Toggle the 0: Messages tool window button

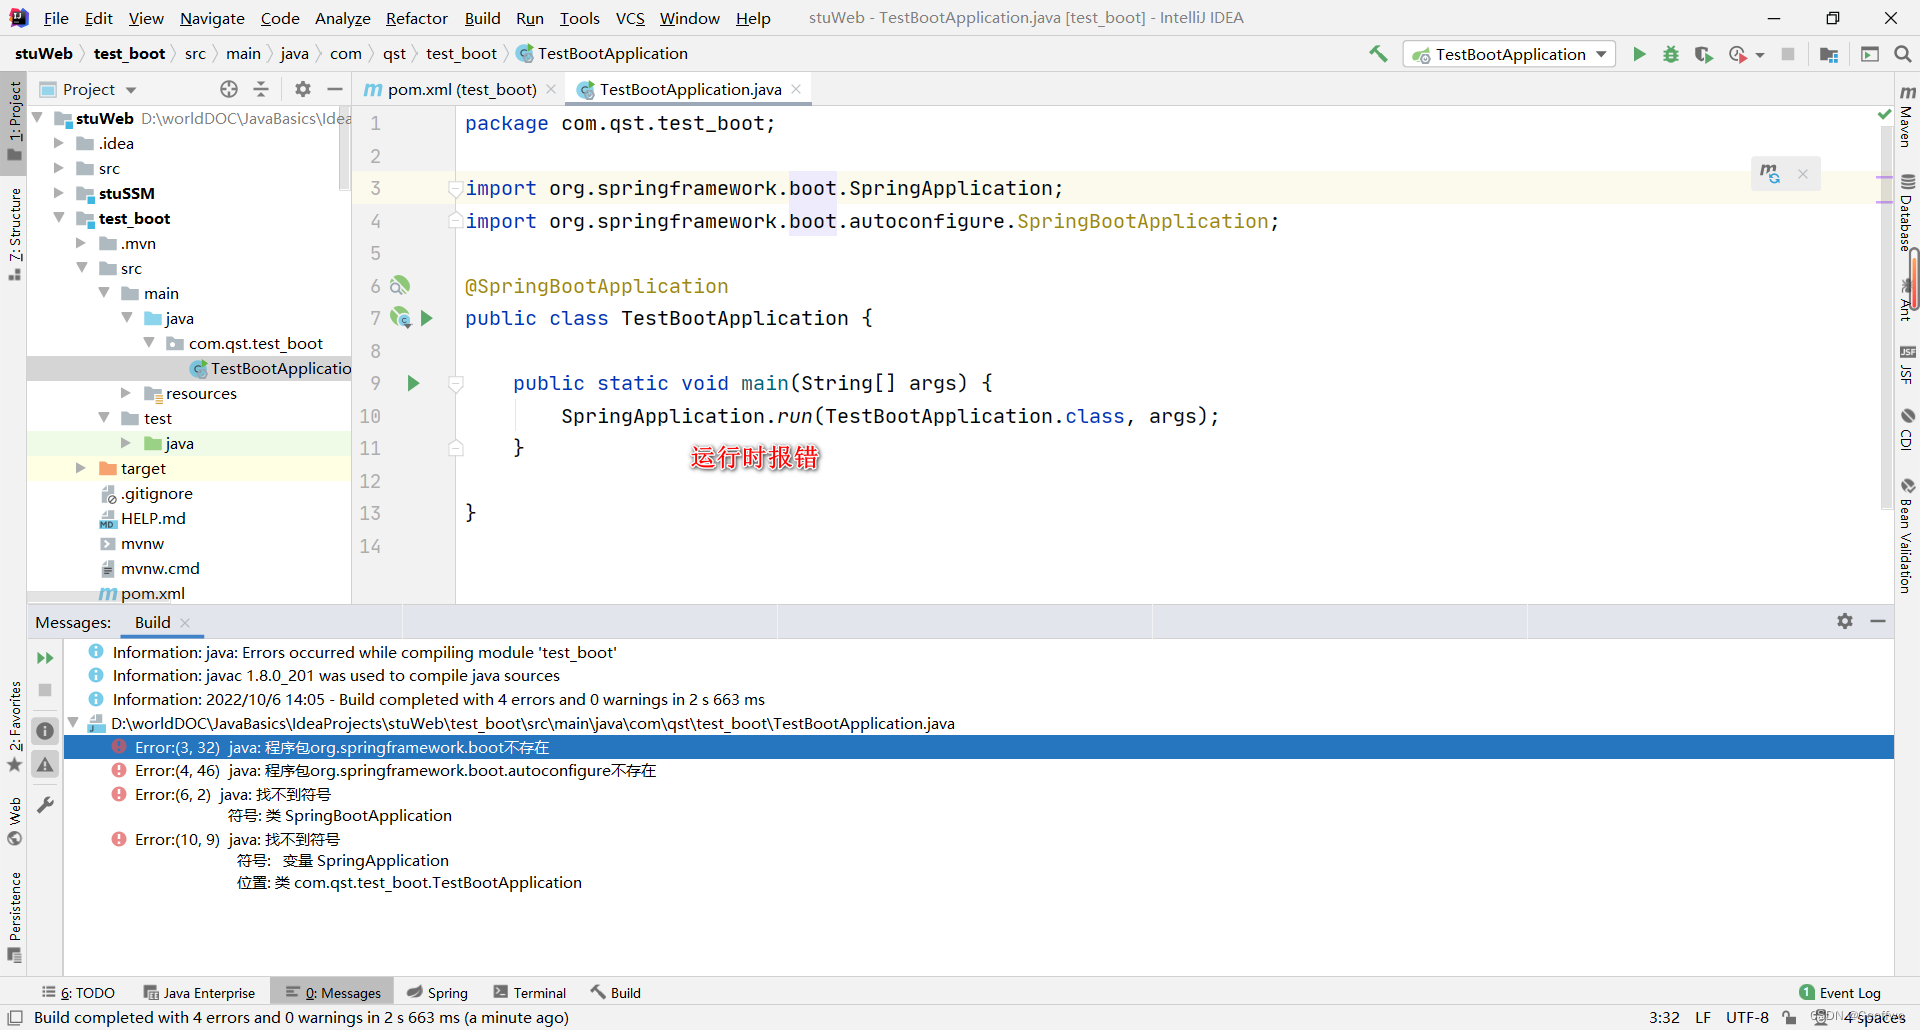333,992
